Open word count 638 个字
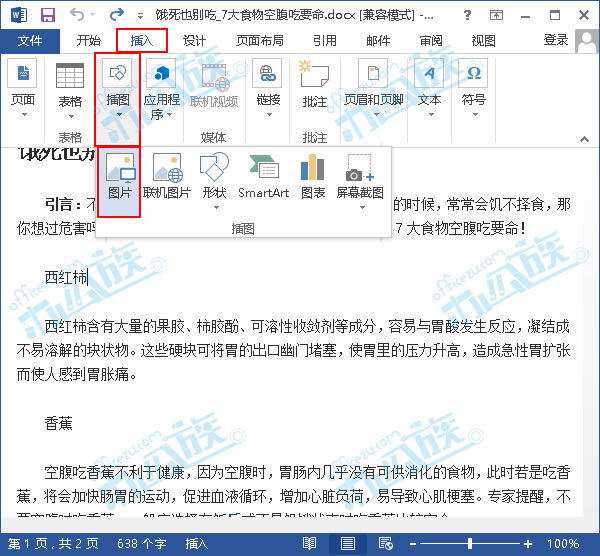This screenshot has height=556, width=600. pos(142,543)
